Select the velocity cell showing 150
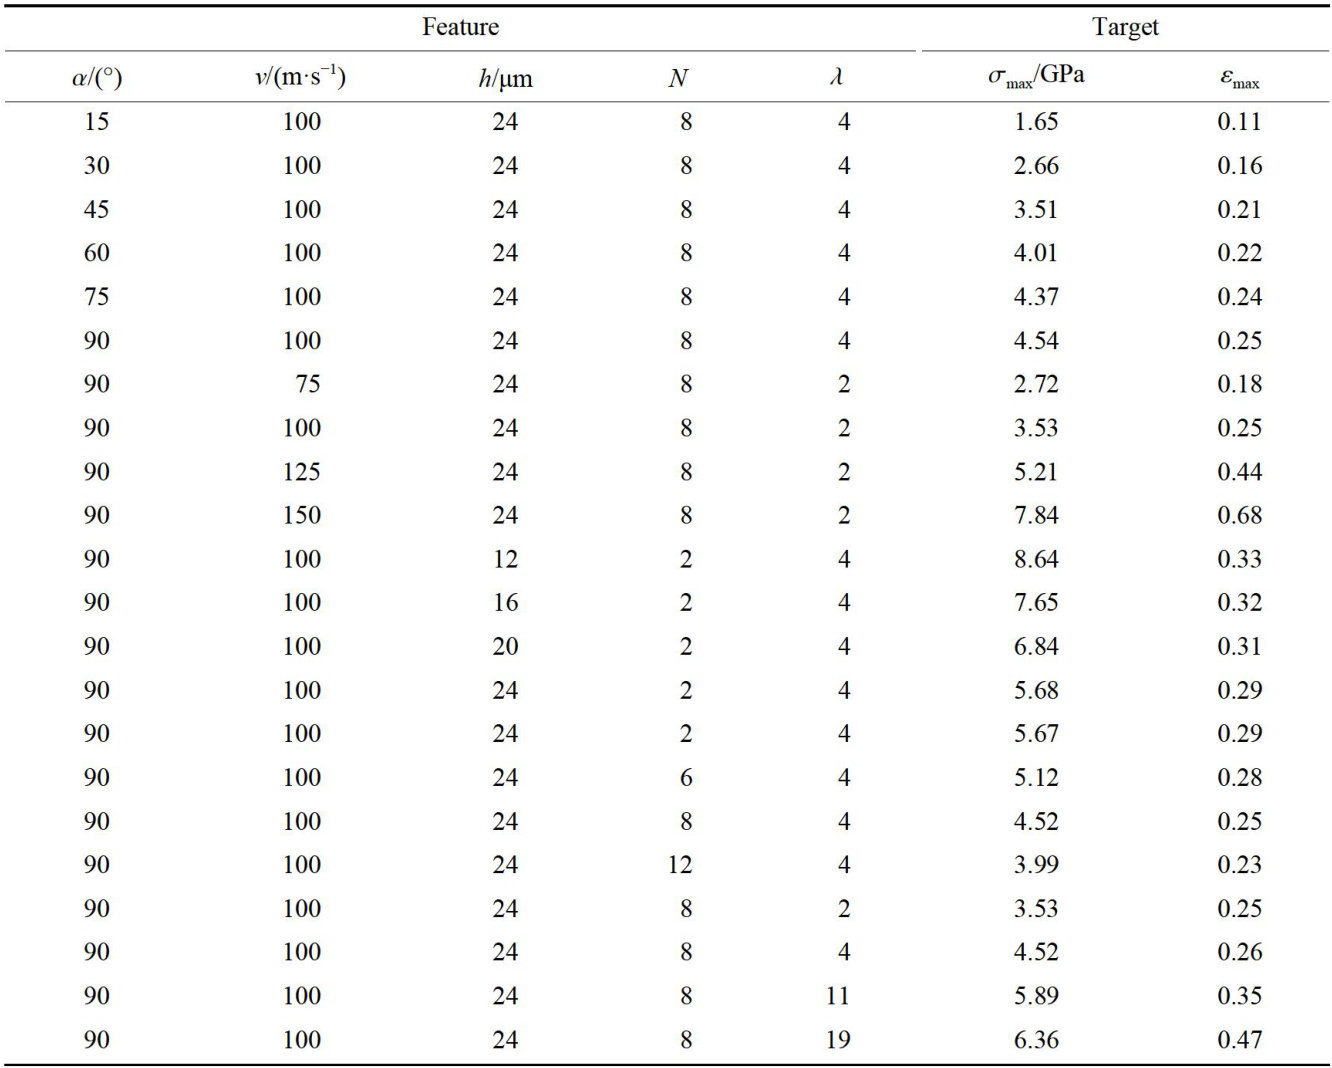This screenshot has height=1068, width=1332. [301, 515]
